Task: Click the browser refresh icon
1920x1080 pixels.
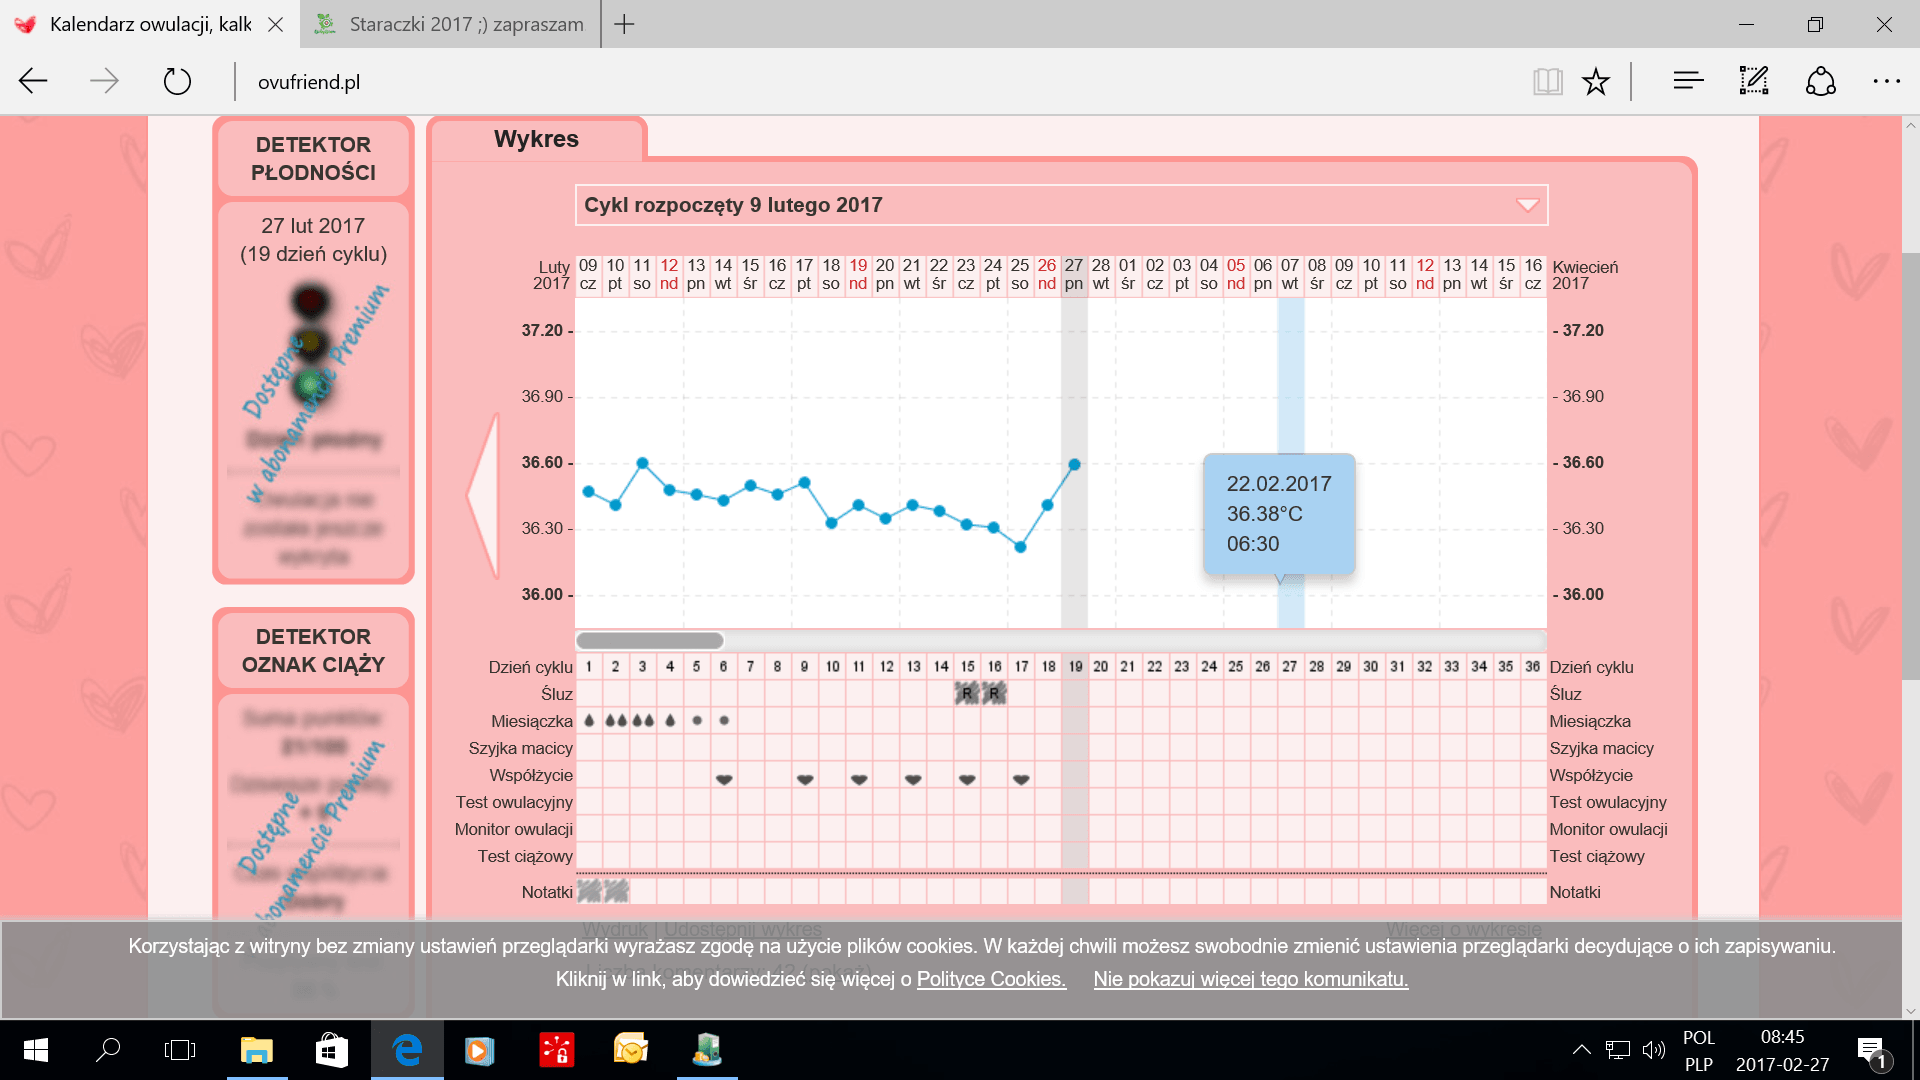Action: [177, 81]
